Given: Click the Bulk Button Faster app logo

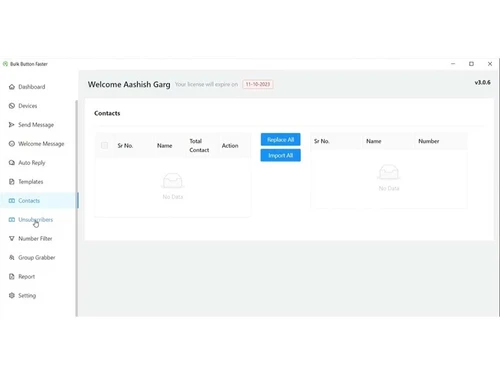Looking at the screenshot, I should point(5,64).
